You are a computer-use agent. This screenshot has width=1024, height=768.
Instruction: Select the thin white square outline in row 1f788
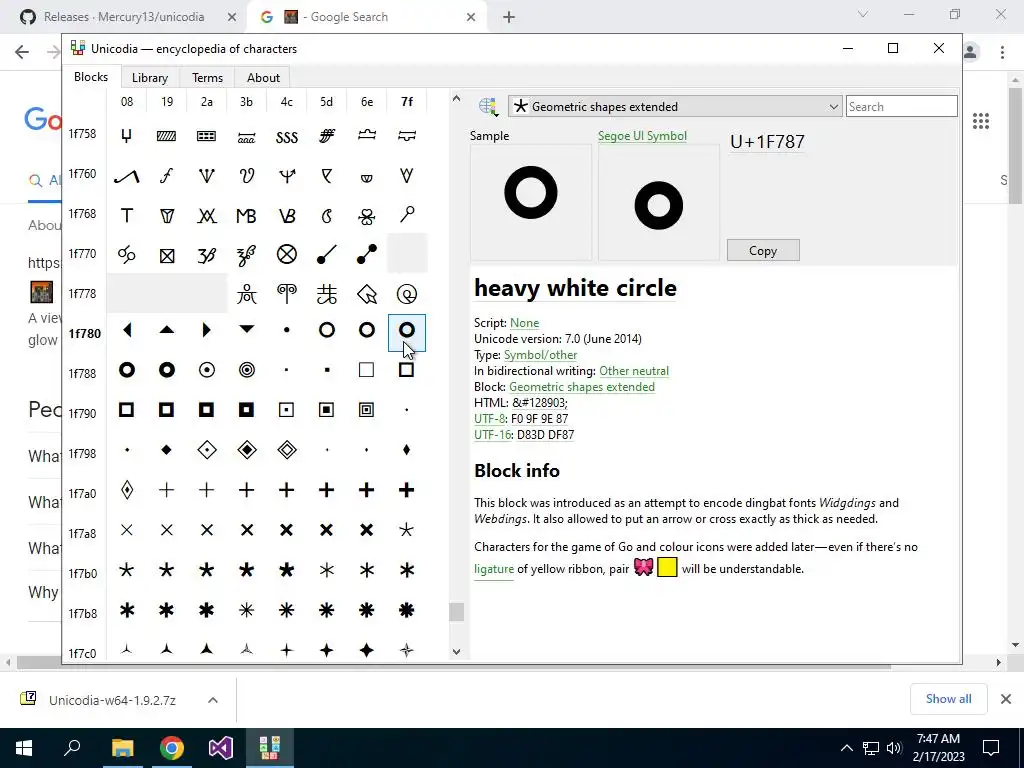[x=367, y=370]
